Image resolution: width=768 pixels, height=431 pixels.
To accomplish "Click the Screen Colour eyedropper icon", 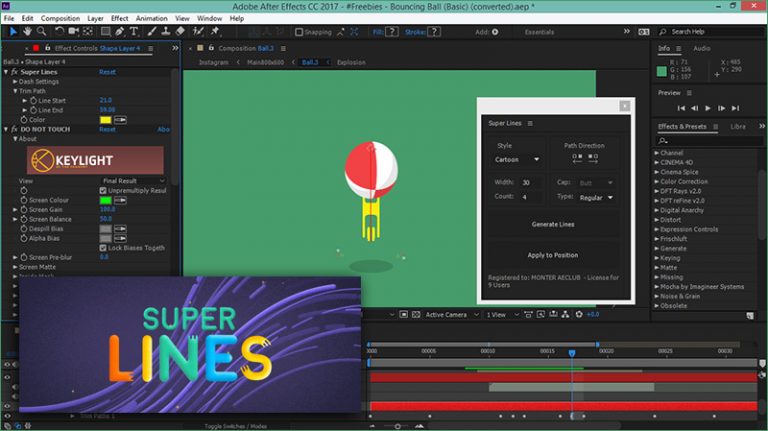I will pyautogui.click(x=122, y=200).
